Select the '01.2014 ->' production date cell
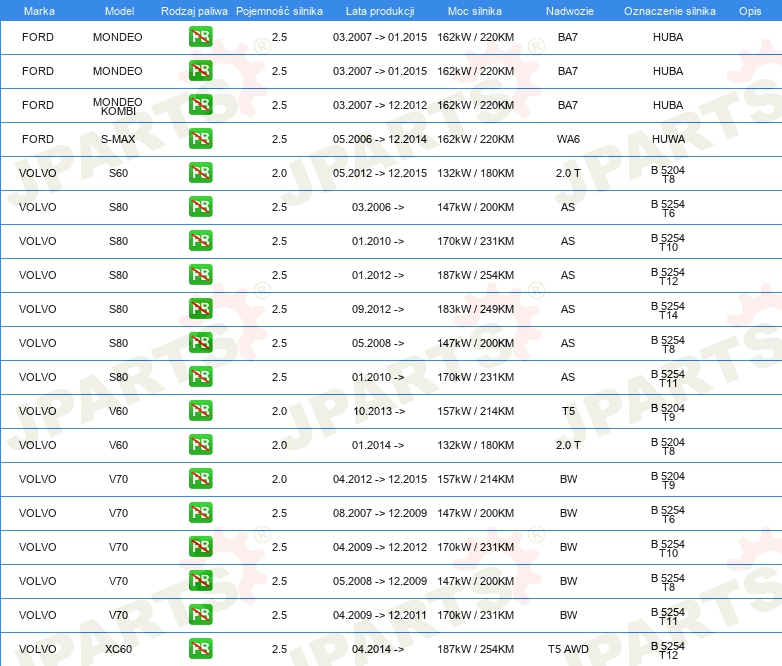782x666 pixels. (378, 445)
